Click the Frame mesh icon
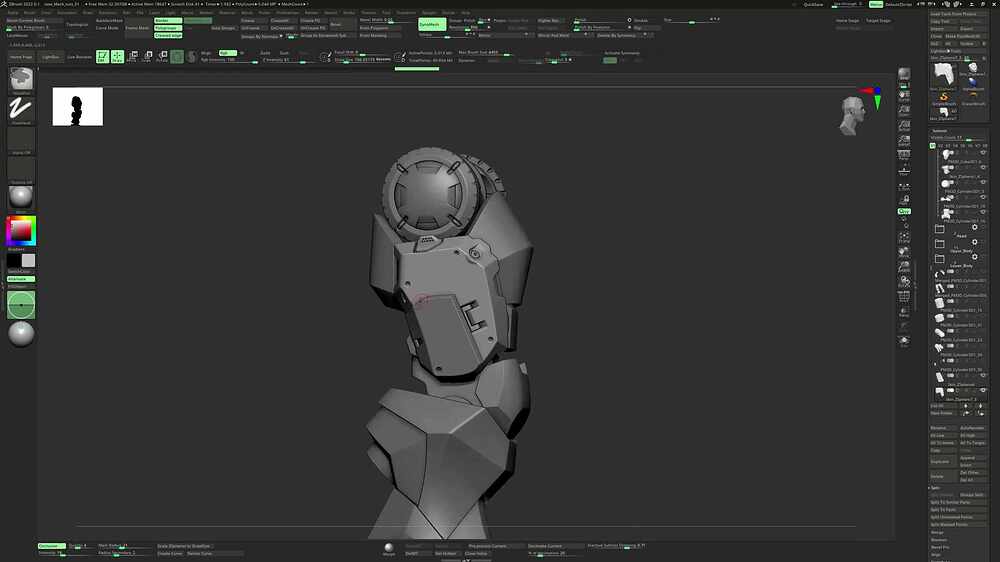This screenshot has width=1000, height=562. [x=904, y=237]
